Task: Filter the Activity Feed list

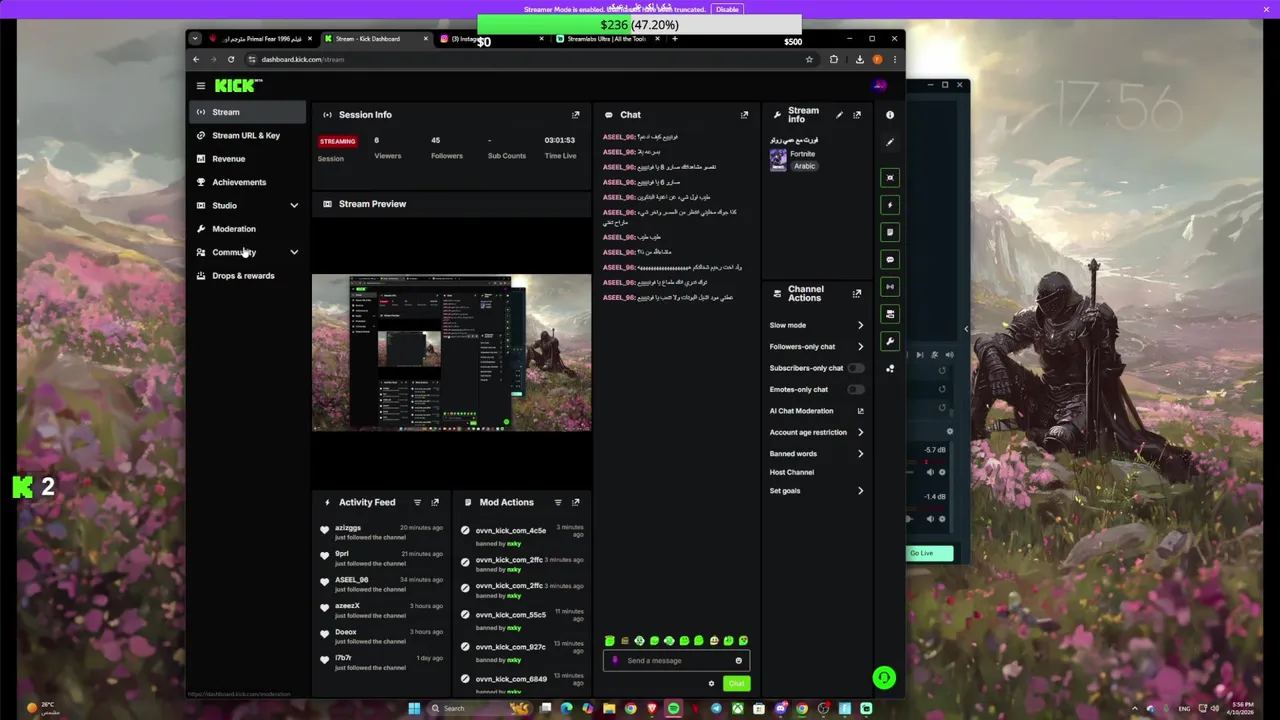Action: tap(417, 503)
